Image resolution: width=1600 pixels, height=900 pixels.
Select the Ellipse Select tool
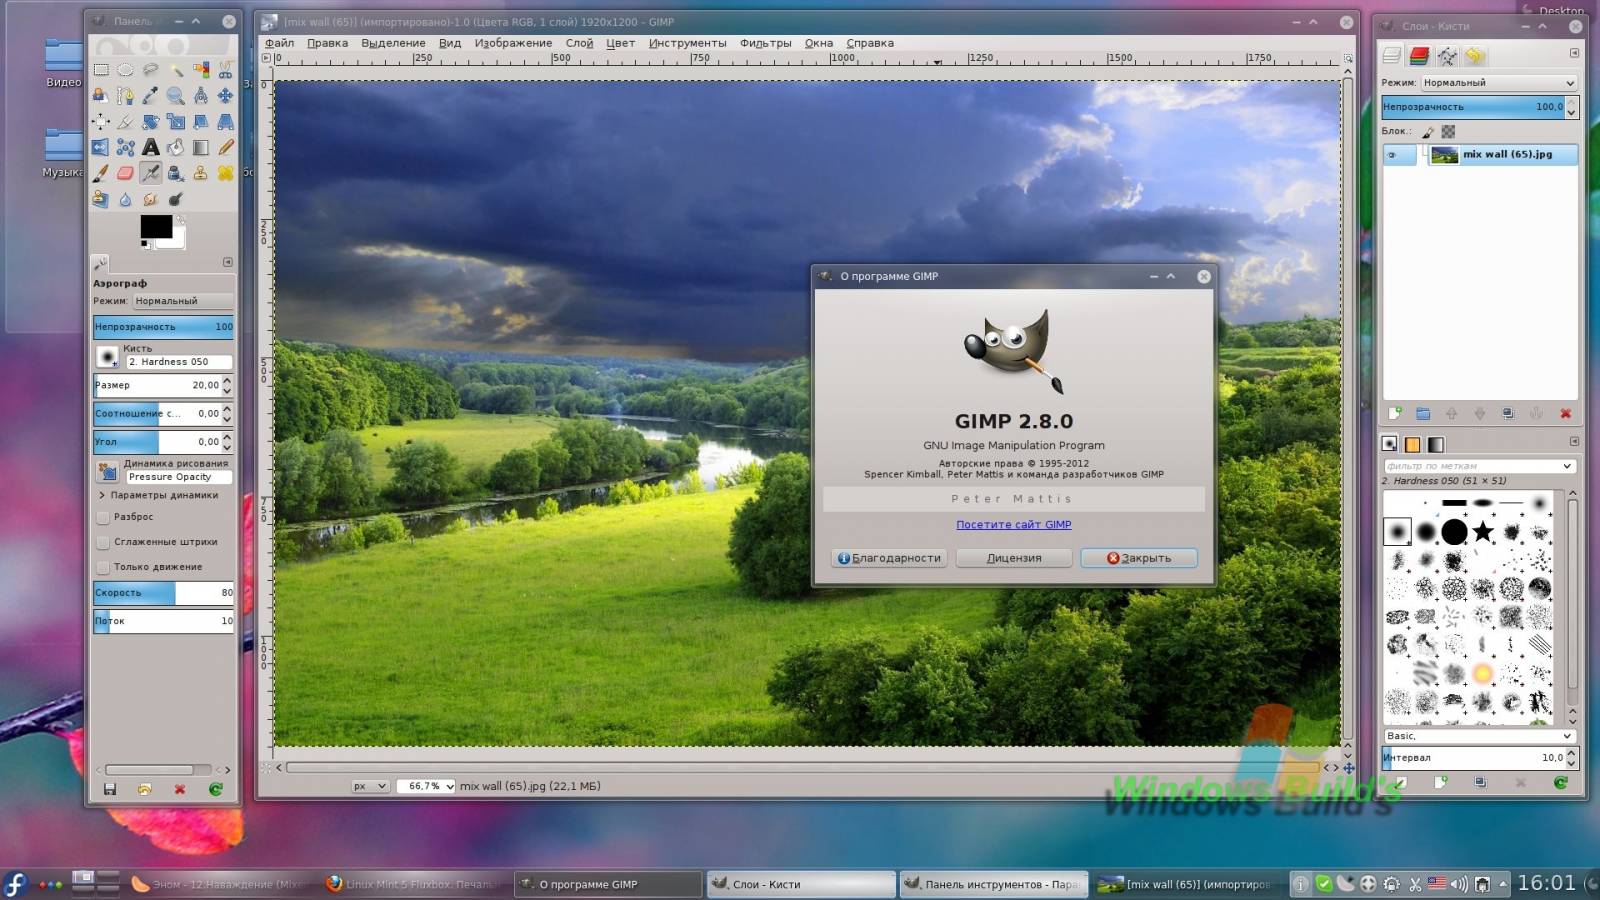125,70
